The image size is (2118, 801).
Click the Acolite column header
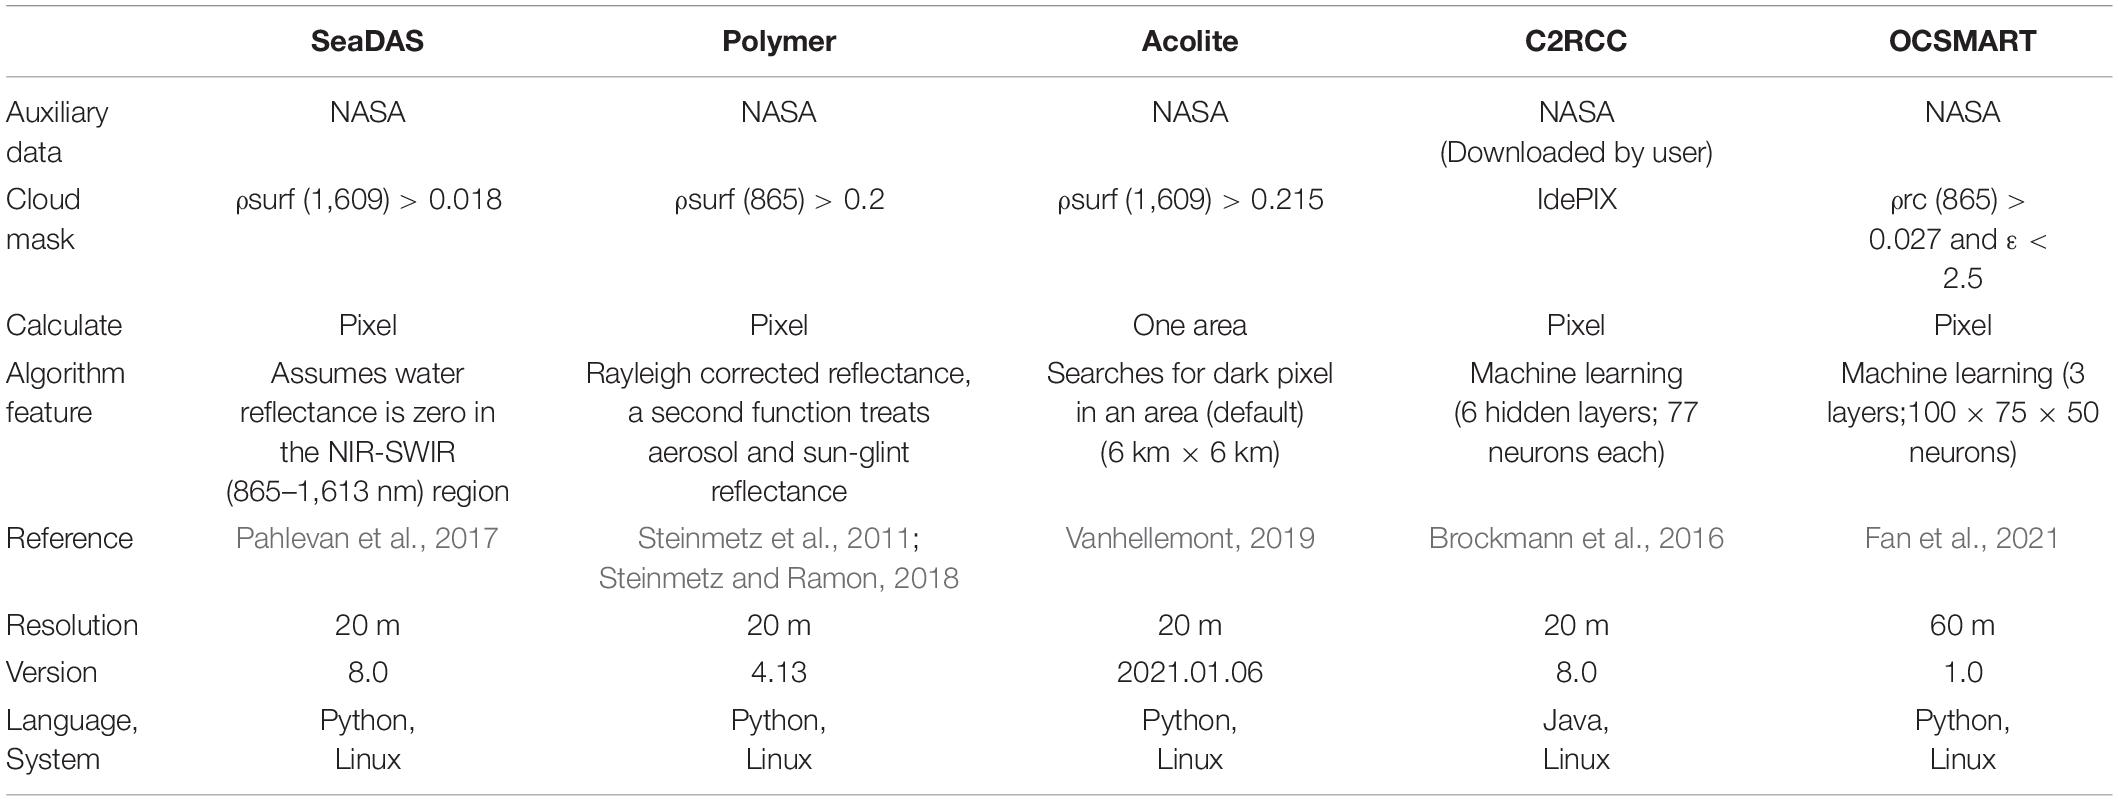[x=1189, y=41]
